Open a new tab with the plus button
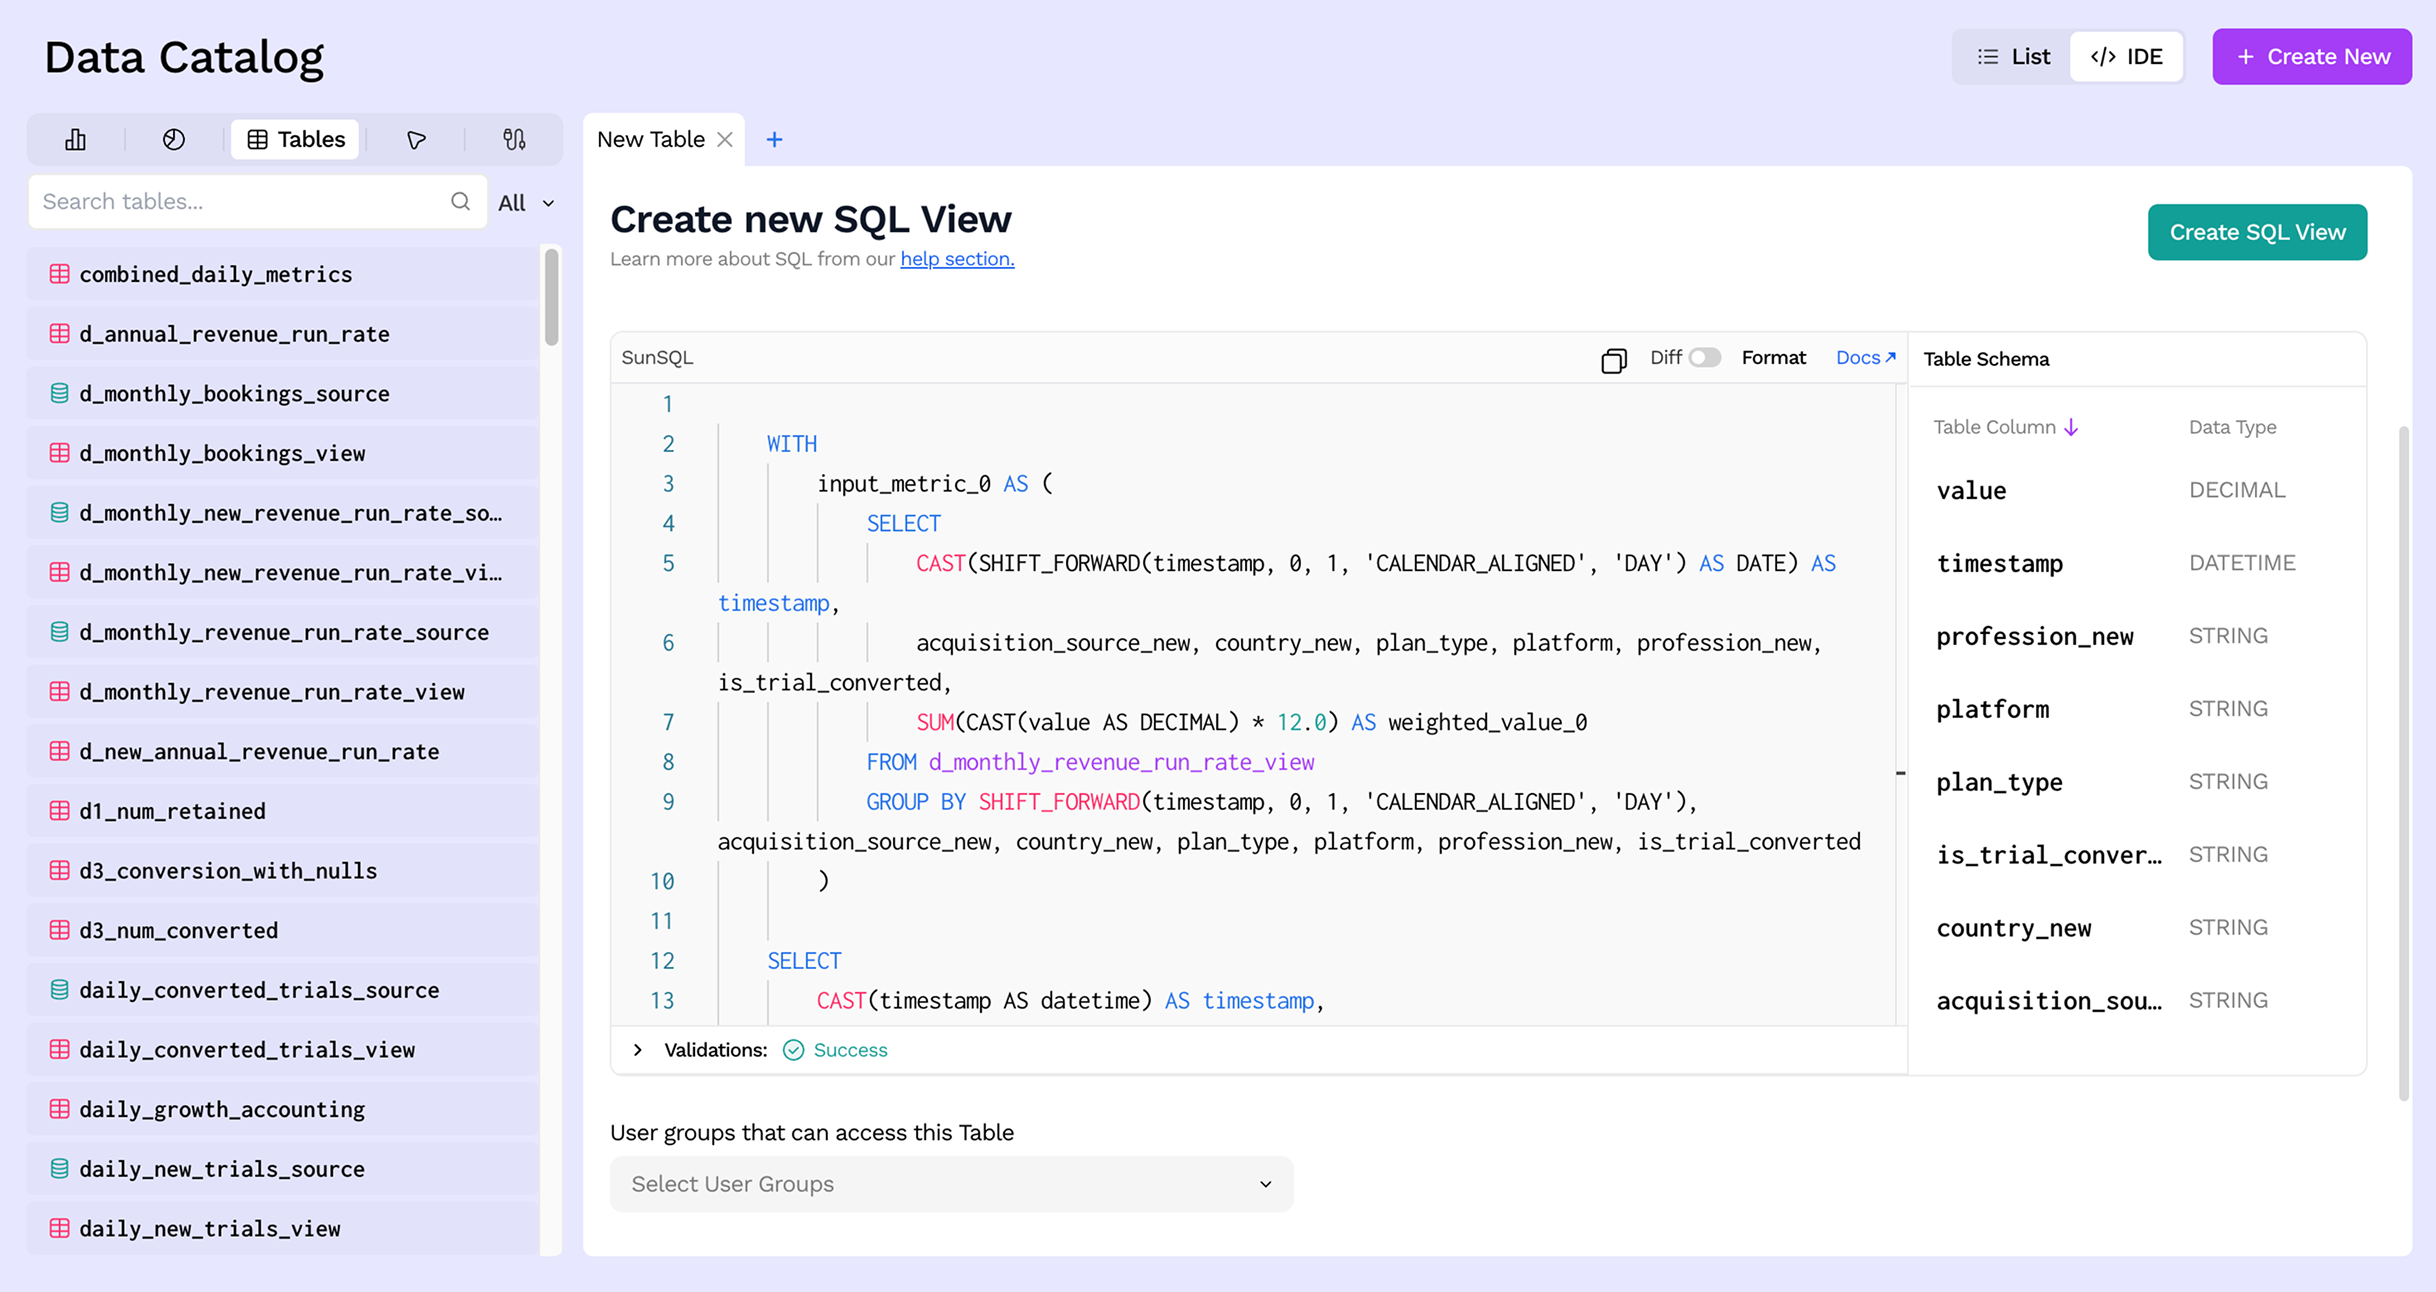The image size is (2436, 1292). (x=774, y=139)
